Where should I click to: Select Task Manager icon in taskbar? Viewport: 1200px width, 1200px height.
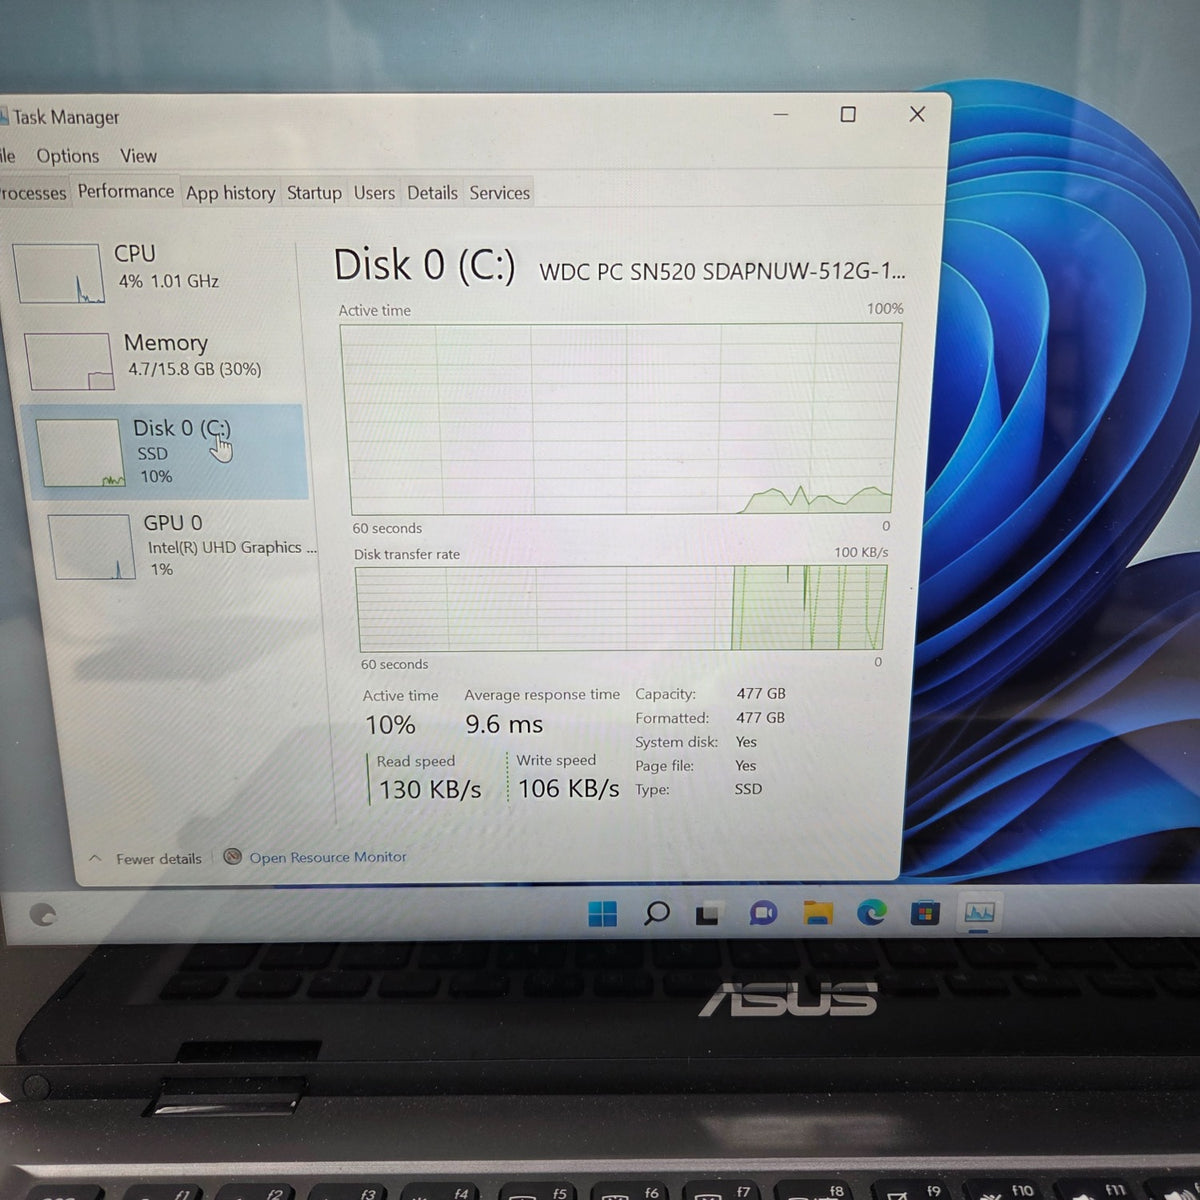pyautogui.click(x=979, y=912)
